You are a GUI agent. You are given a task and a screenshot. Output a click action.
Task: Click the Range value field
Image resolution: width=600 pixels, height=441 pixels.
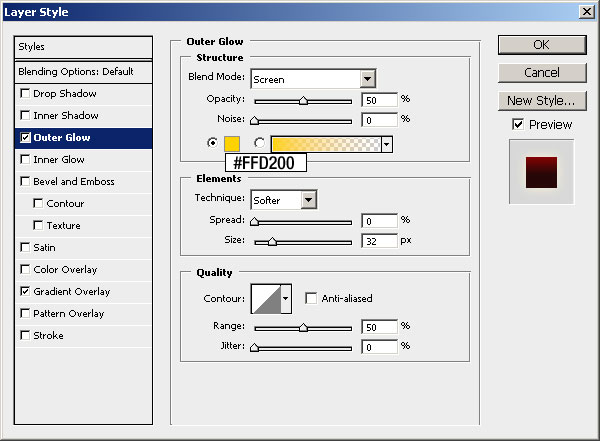pyautogui.click(x=379, y=327)
